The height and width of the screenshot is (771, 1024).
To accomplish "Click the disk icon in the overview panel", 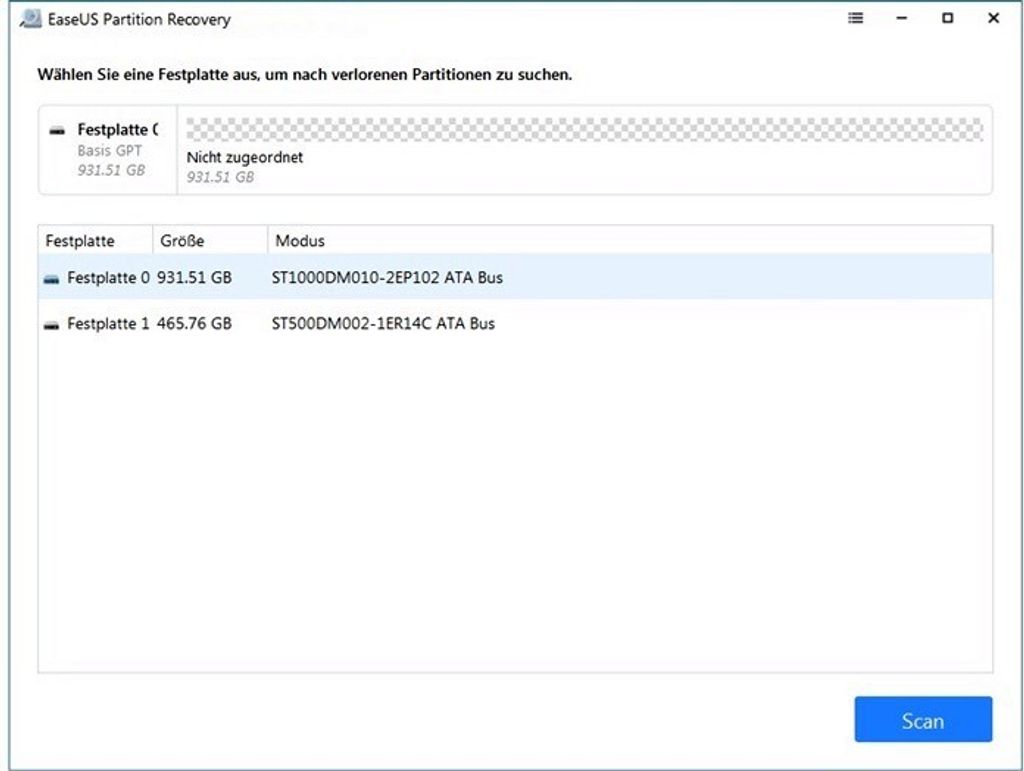I will coord(59,131).
